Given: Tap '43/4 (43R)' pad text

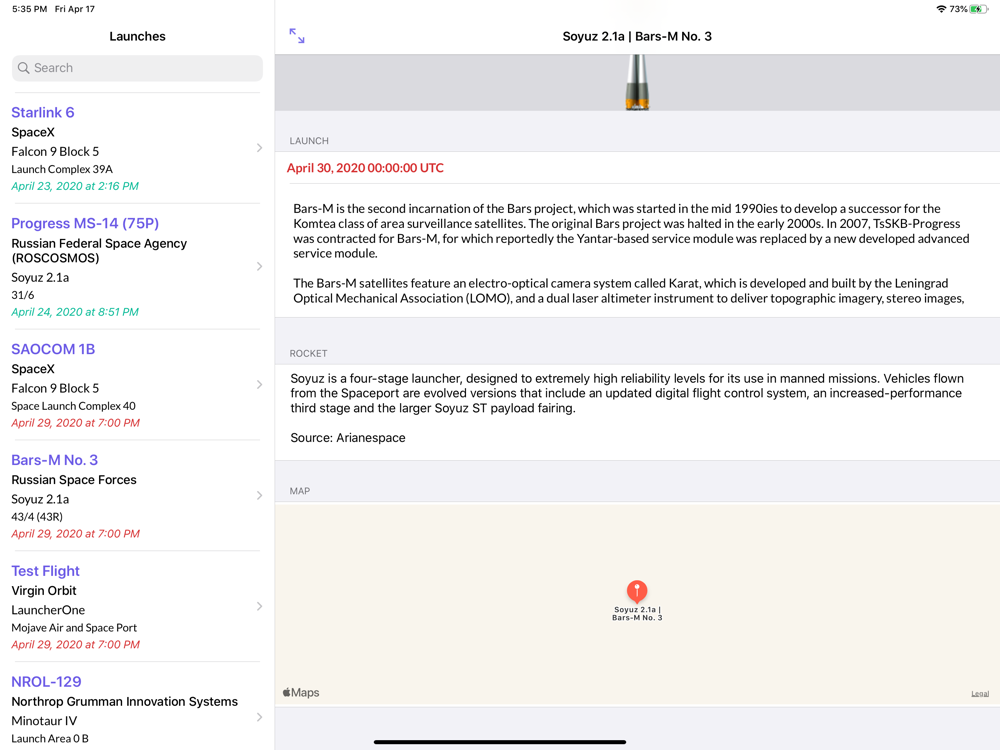Looking at the screenshot, I should click(x=37, y=517).
